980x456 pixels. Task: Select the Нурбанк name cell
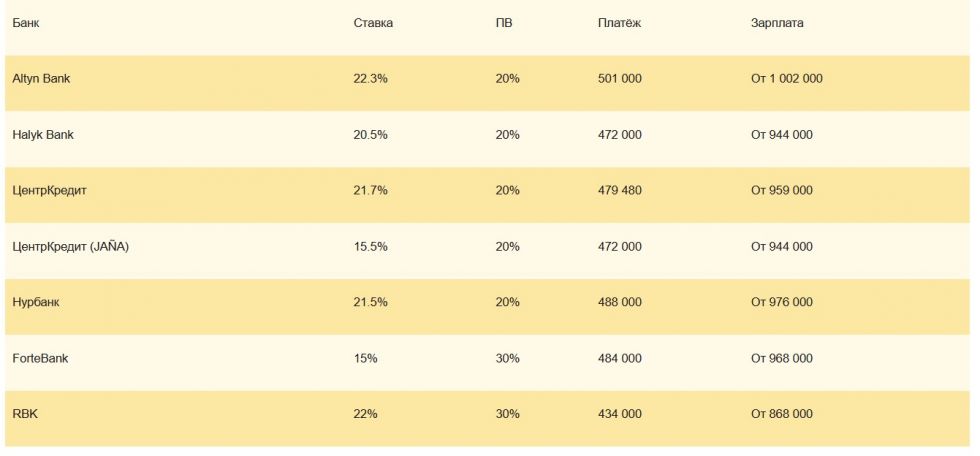(36, 302)
